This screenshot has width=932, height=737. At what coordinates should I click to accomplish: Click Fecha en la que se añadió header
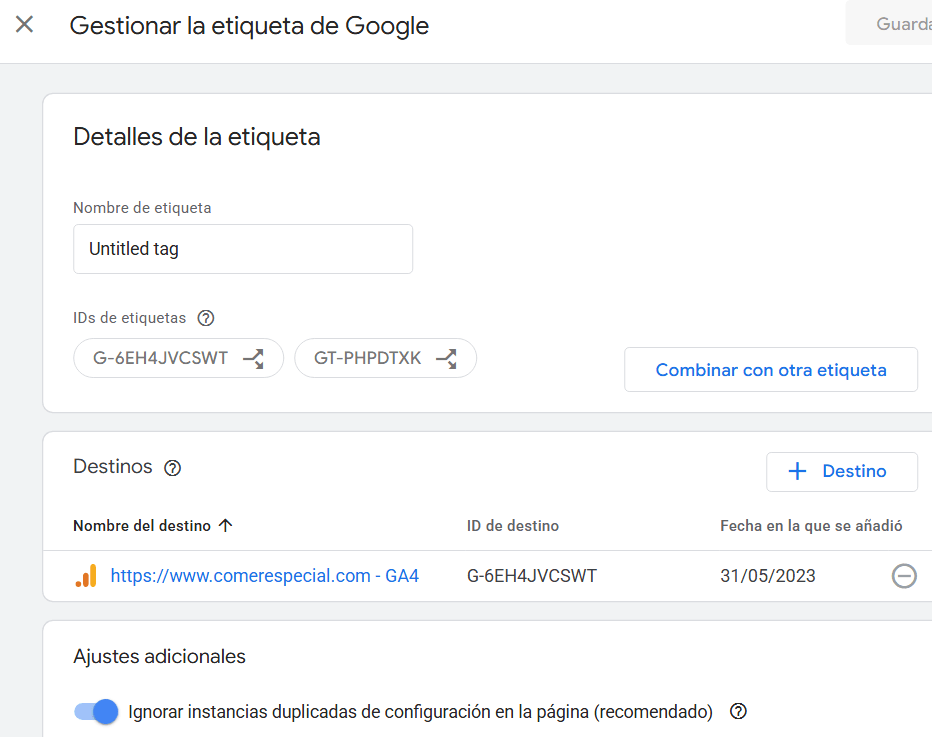(x=811, y=526)
